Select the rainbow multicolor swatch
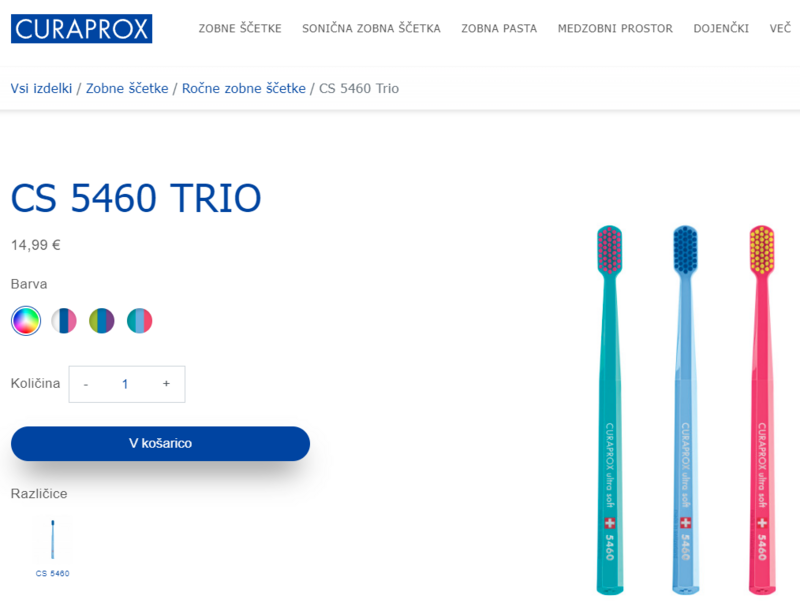The width and height of the screenshot is (800, 603). [x=26, y=321]
